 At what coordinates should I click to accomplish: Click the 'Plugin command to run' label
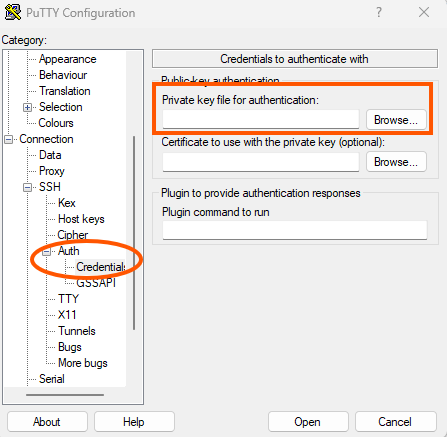tap(216, 212)
